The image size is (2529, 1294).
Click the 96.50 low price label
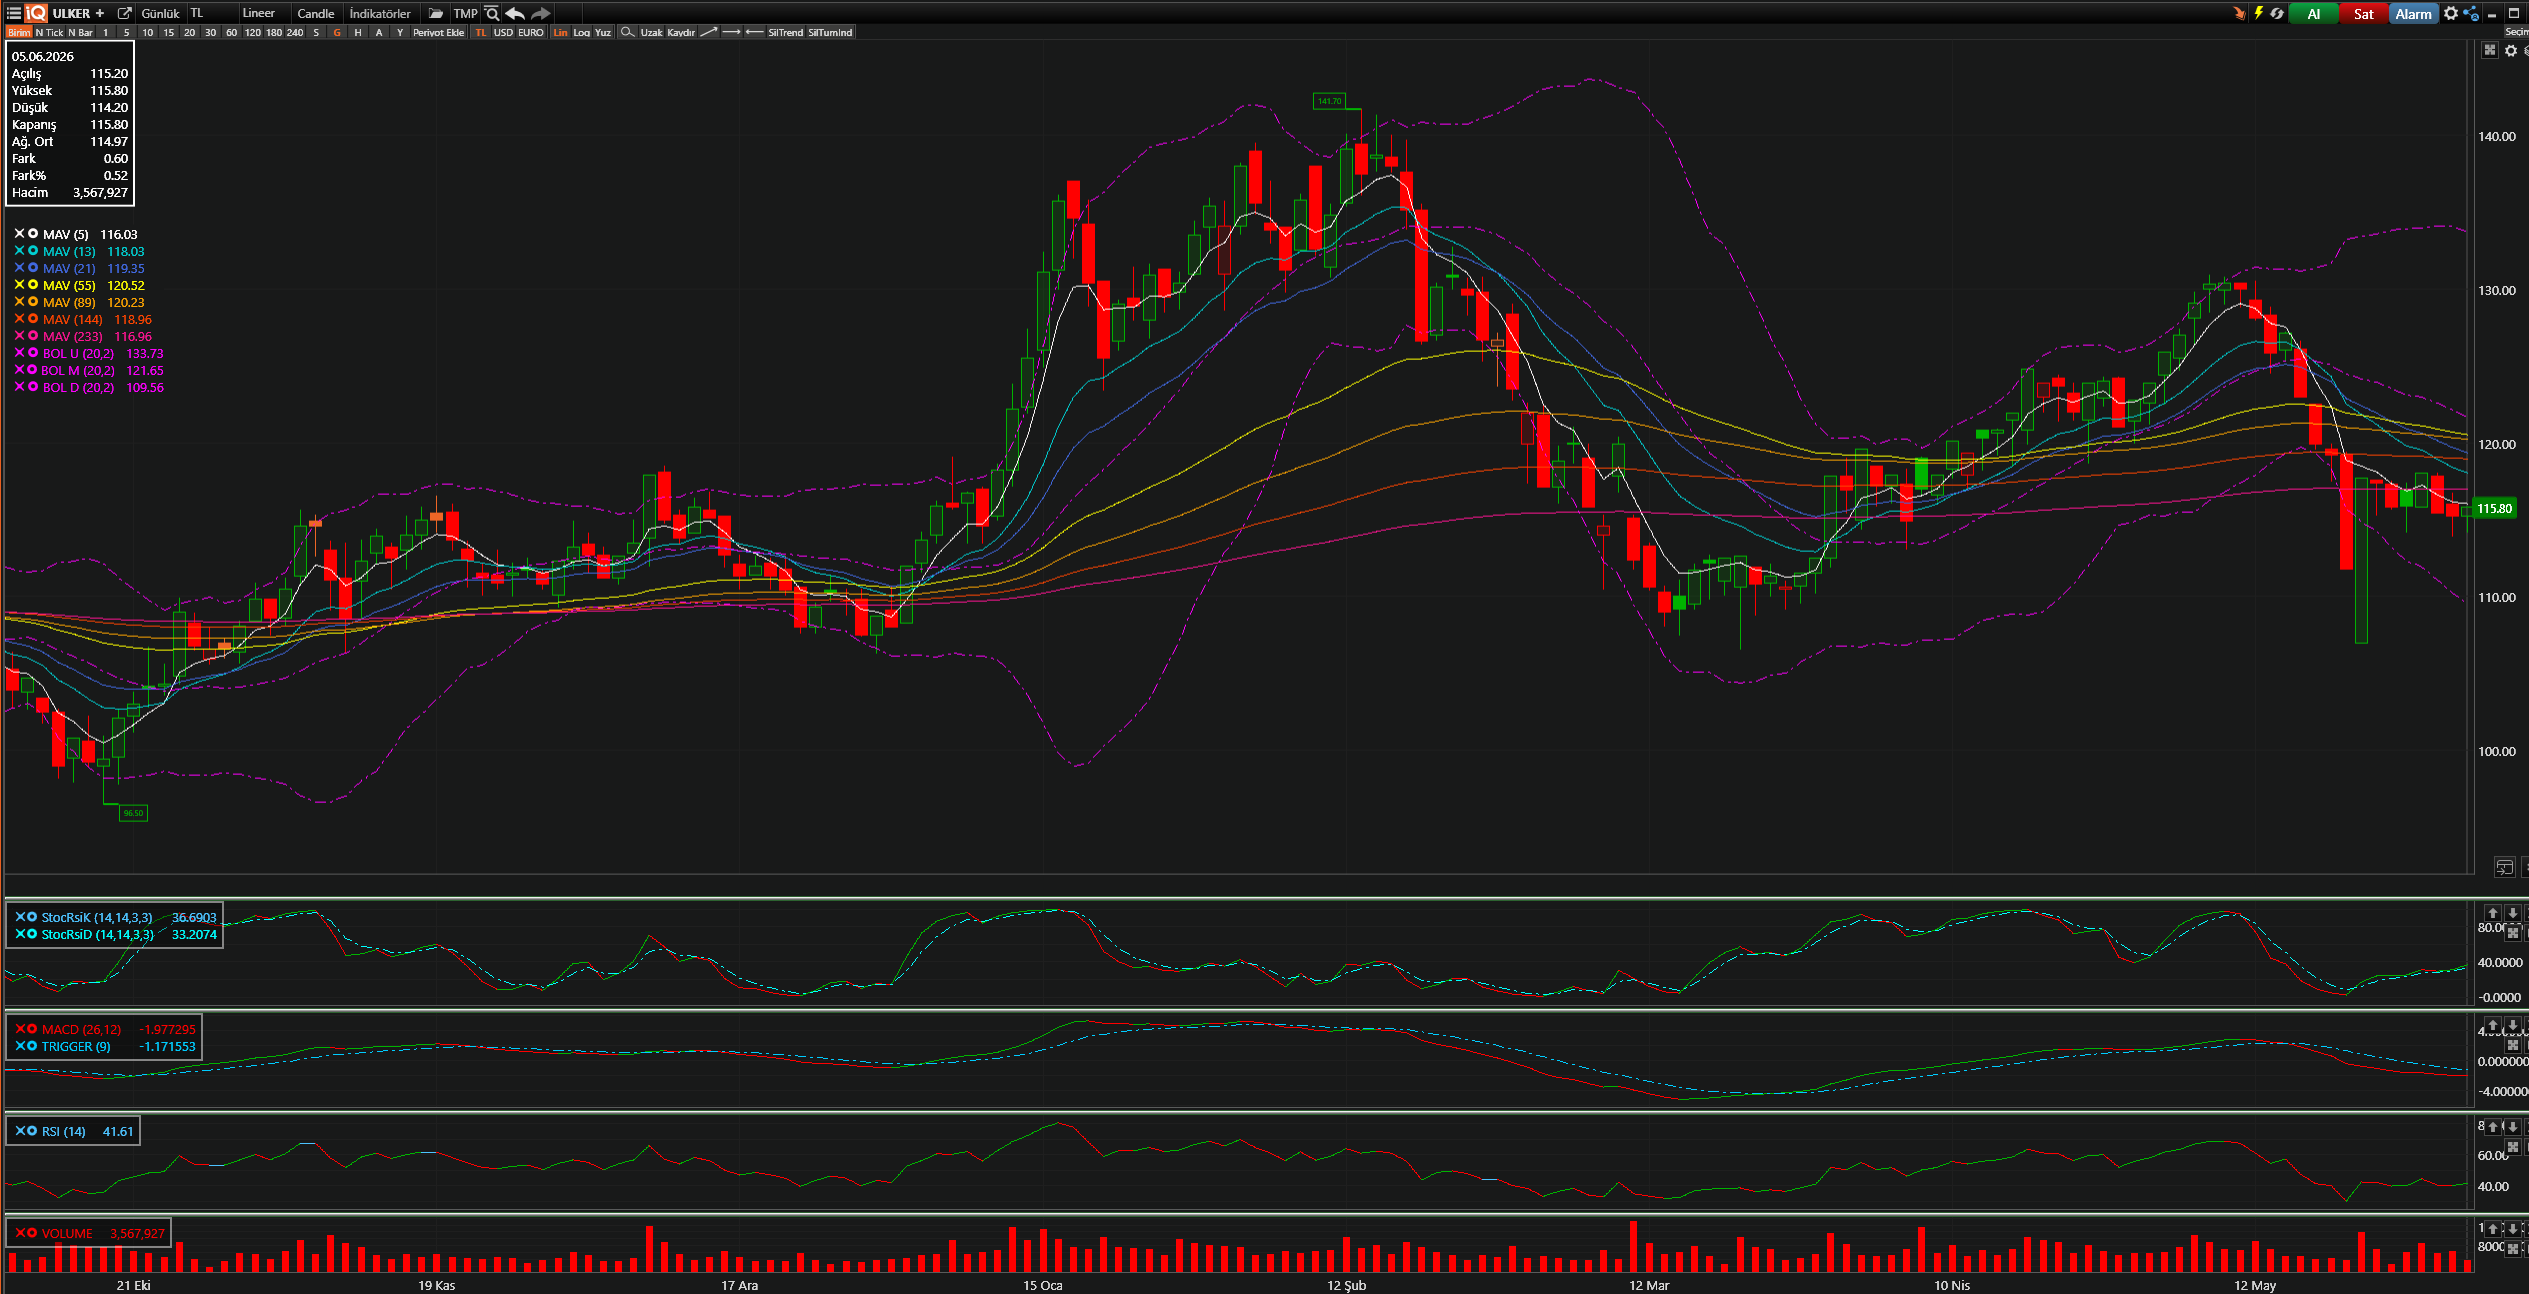tap(133, 813)
